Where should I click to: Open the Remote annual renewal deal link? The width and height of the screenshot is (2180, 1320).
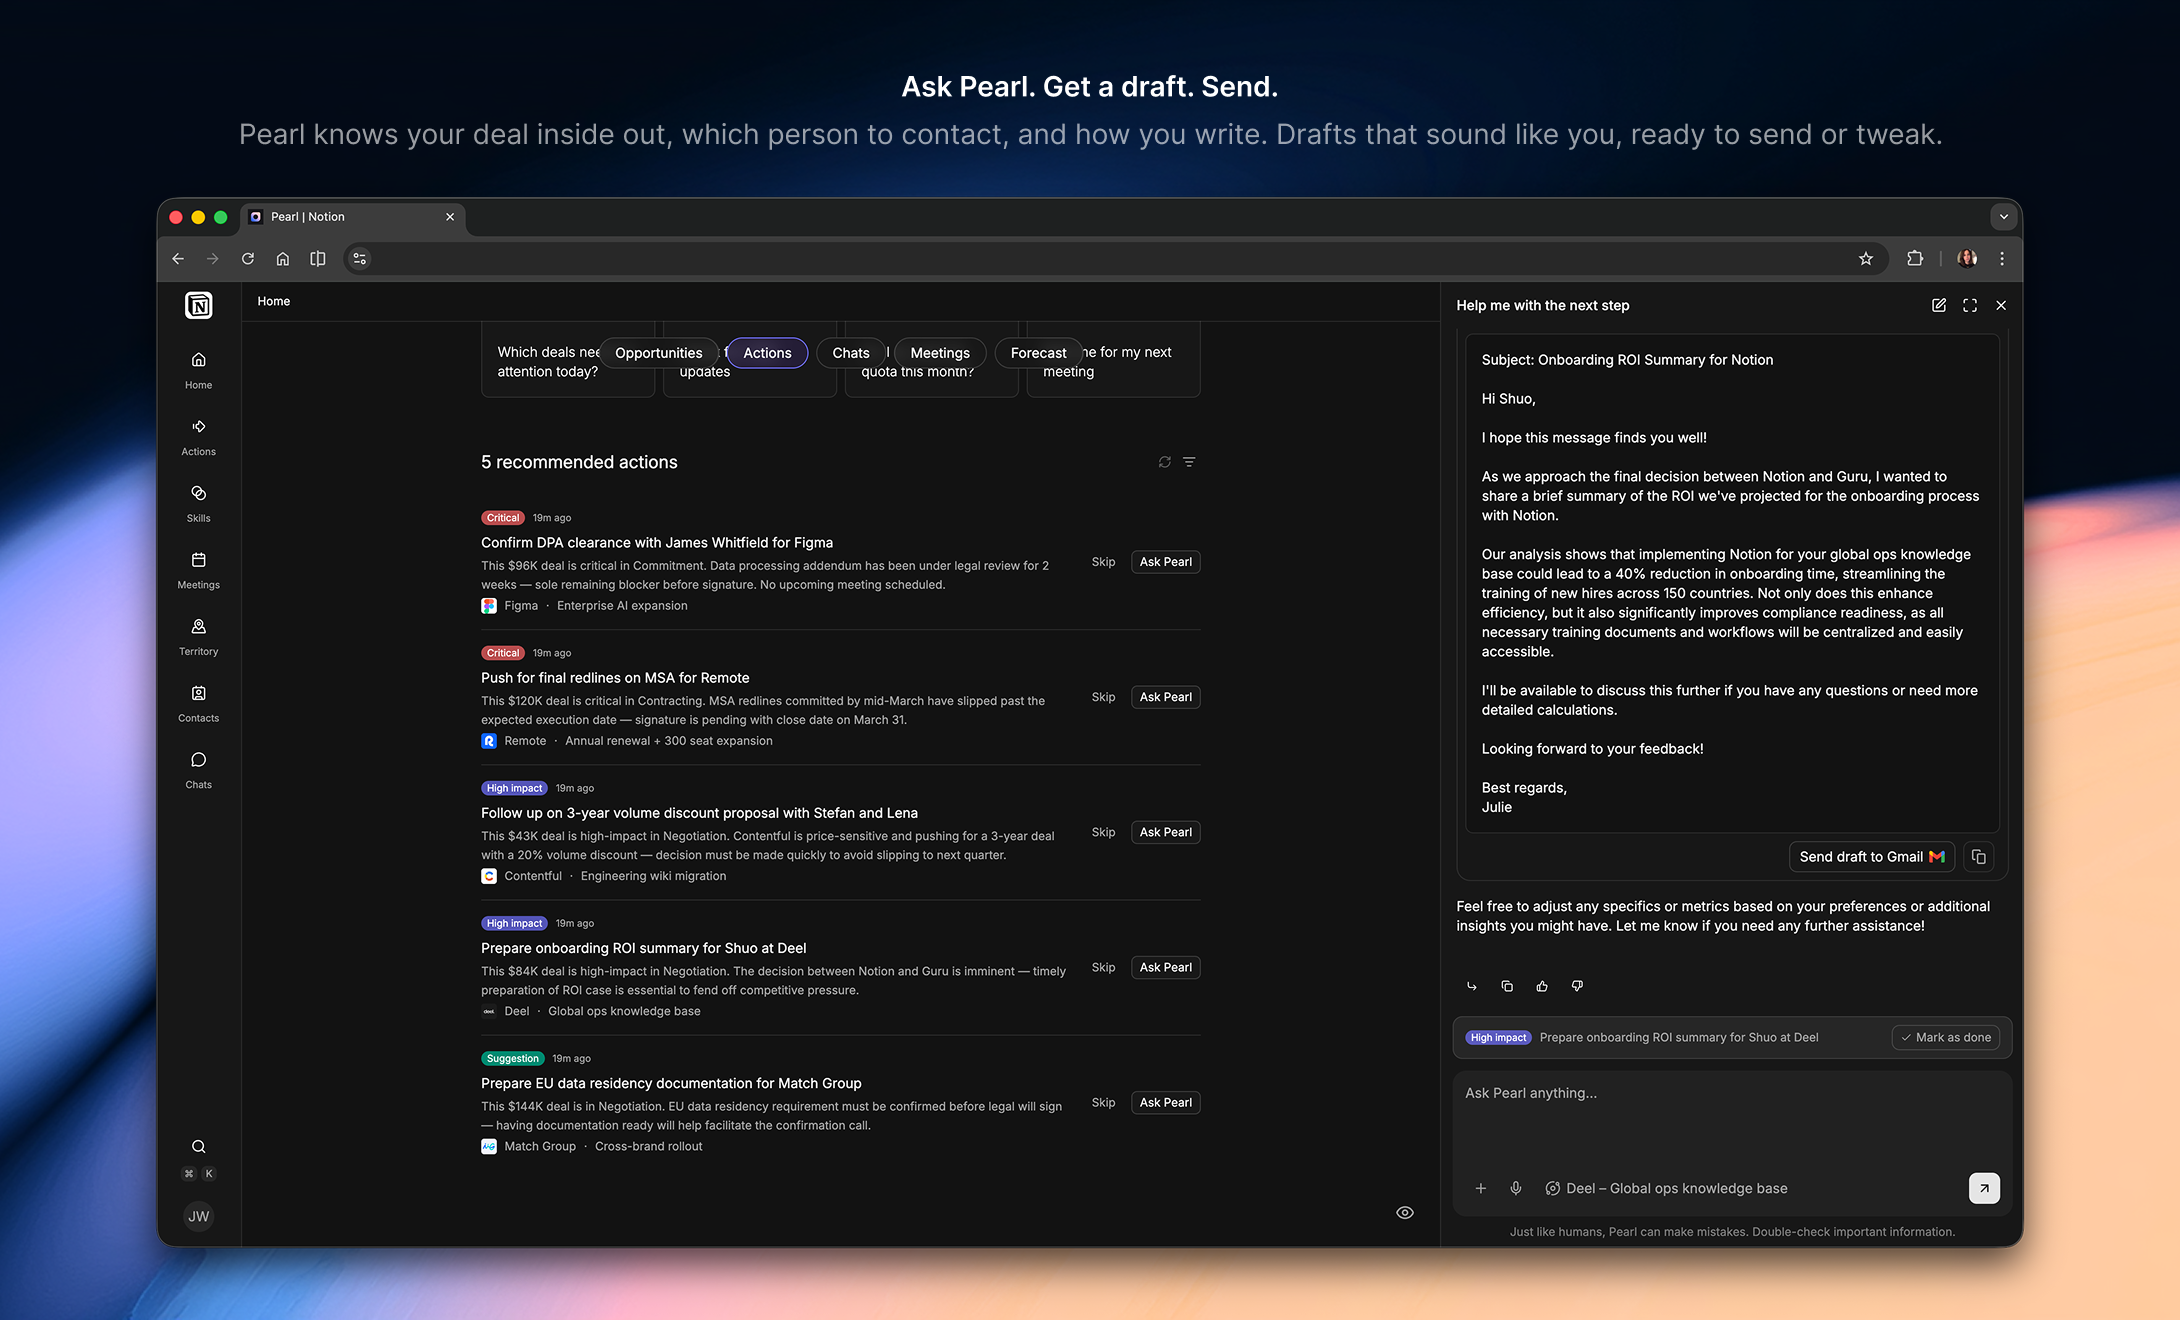(x=627, y=741)
